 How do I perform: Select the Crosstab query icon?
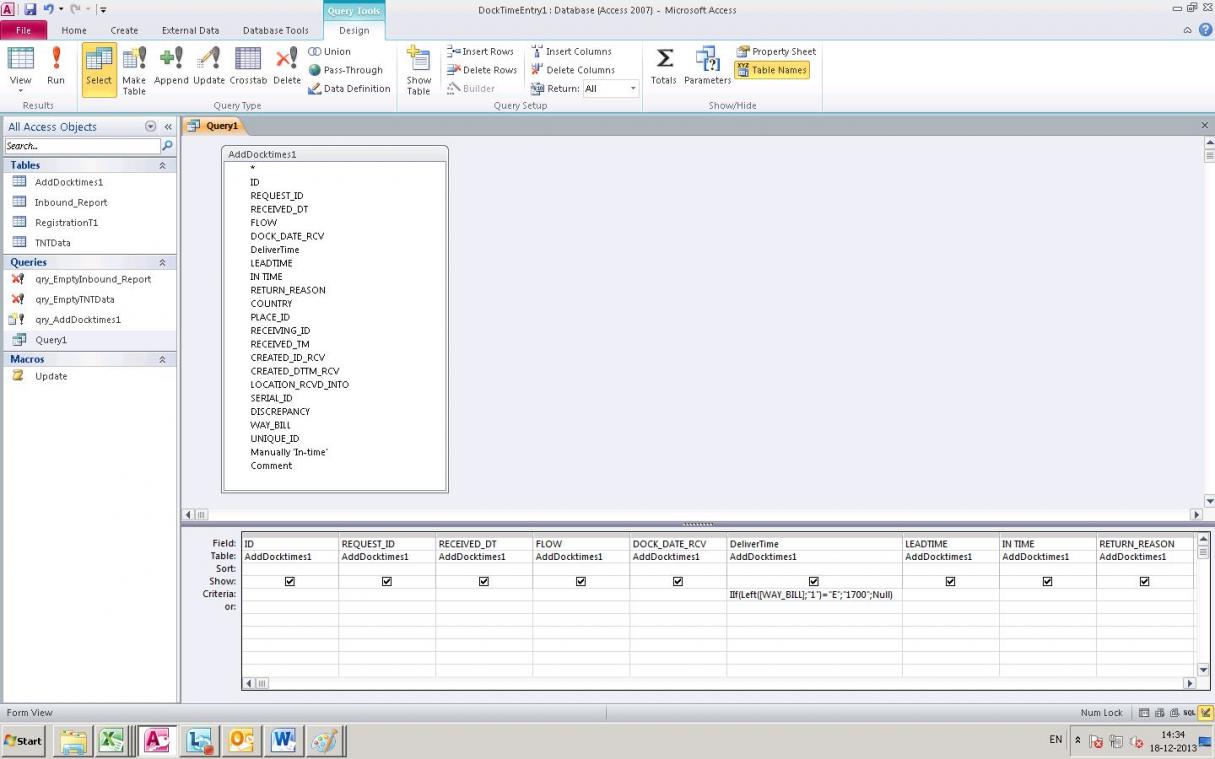pyautogui.click(x=248, y=67)
